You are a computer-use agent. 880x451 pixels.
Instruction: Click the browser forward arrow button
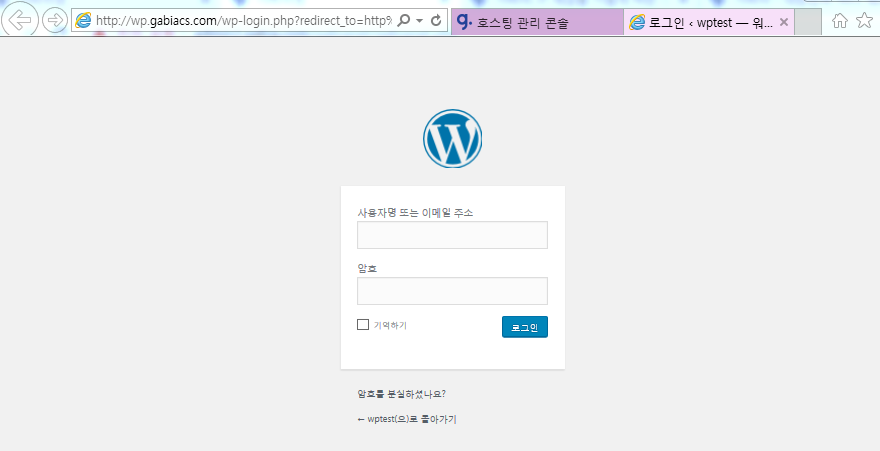pyautogui.click(x=55, y=21)
